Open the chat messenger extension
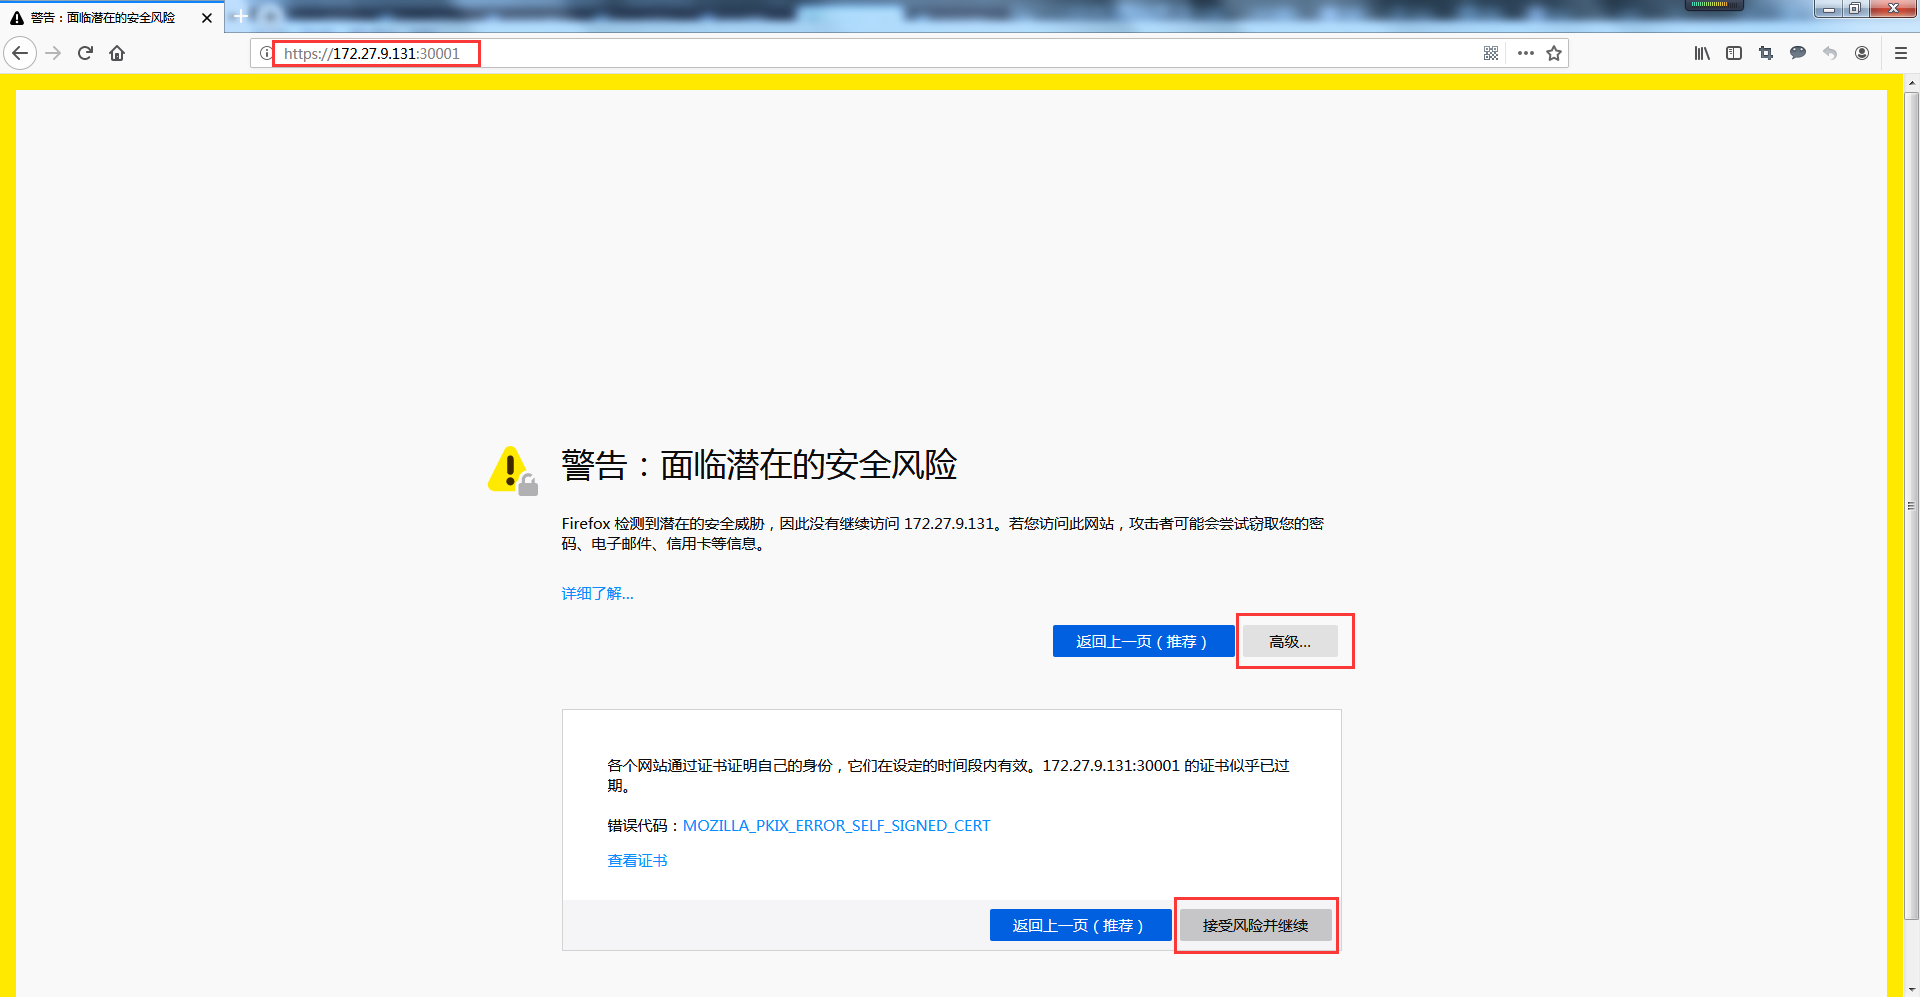Screen dimensions: 1920x997 1798,53
